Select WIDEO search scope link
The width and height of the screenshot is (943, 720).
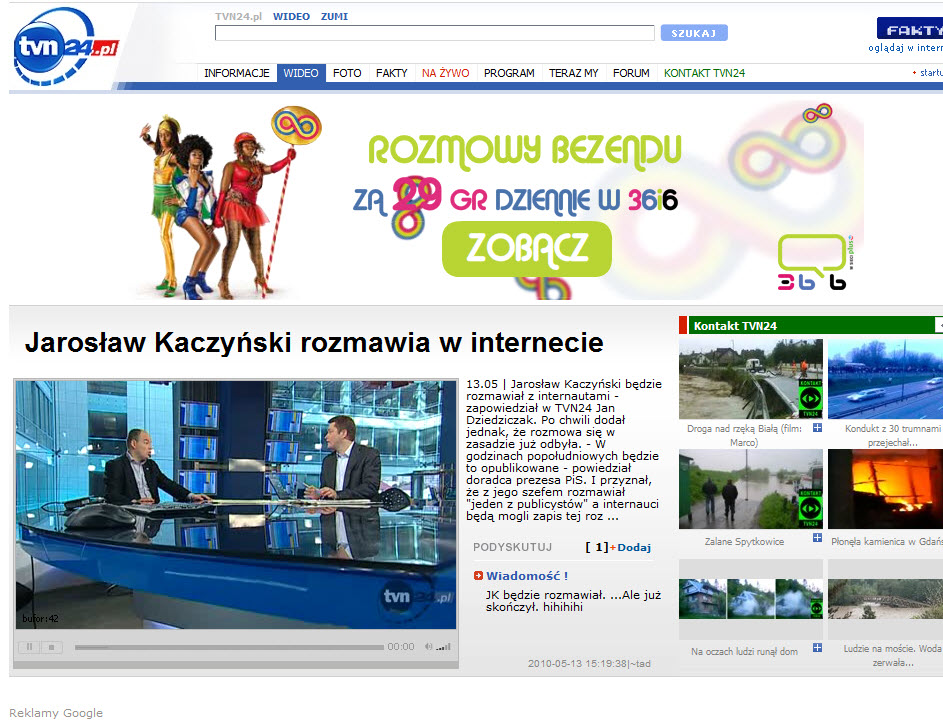291,16
